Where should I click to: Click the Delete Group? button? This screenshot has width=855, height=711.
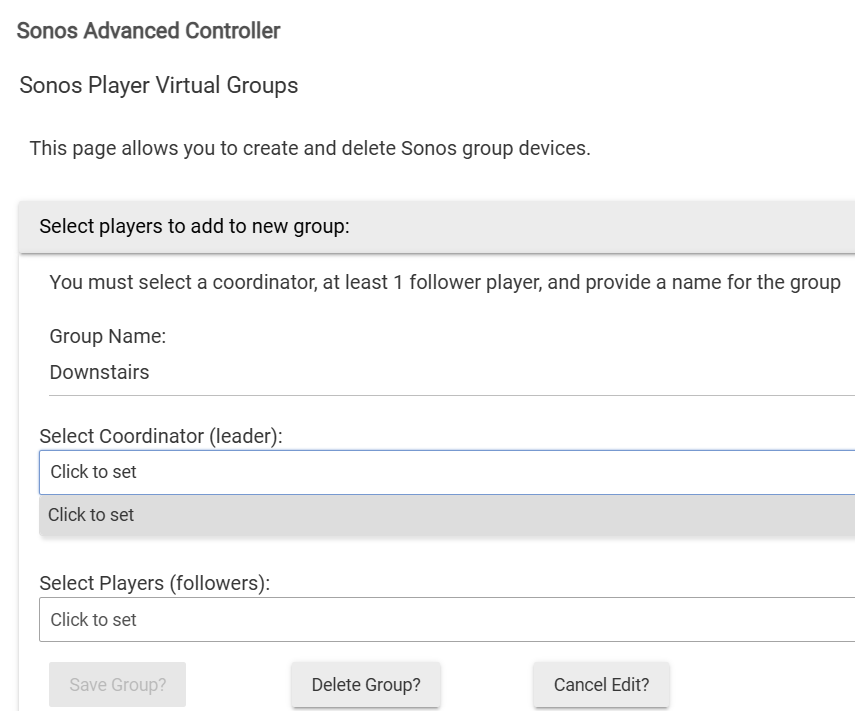[366, 685]
